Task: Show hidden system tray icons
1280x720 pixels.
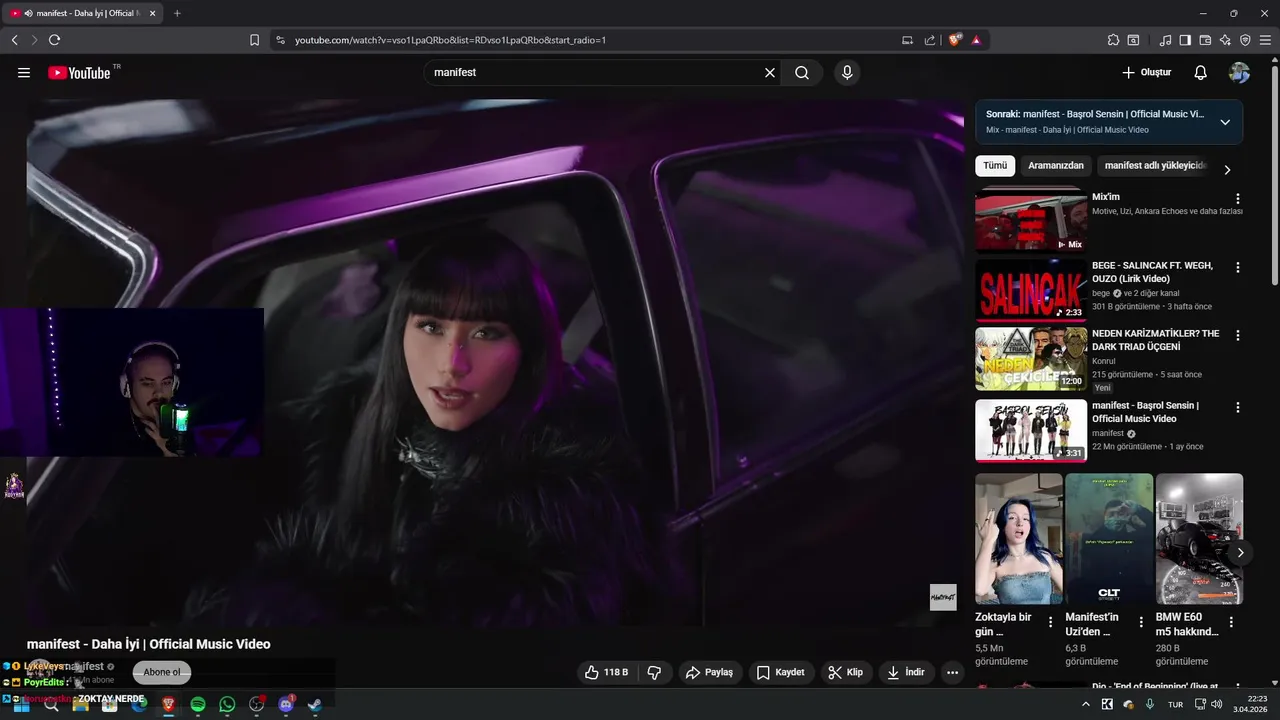Action: point(1086,705)
